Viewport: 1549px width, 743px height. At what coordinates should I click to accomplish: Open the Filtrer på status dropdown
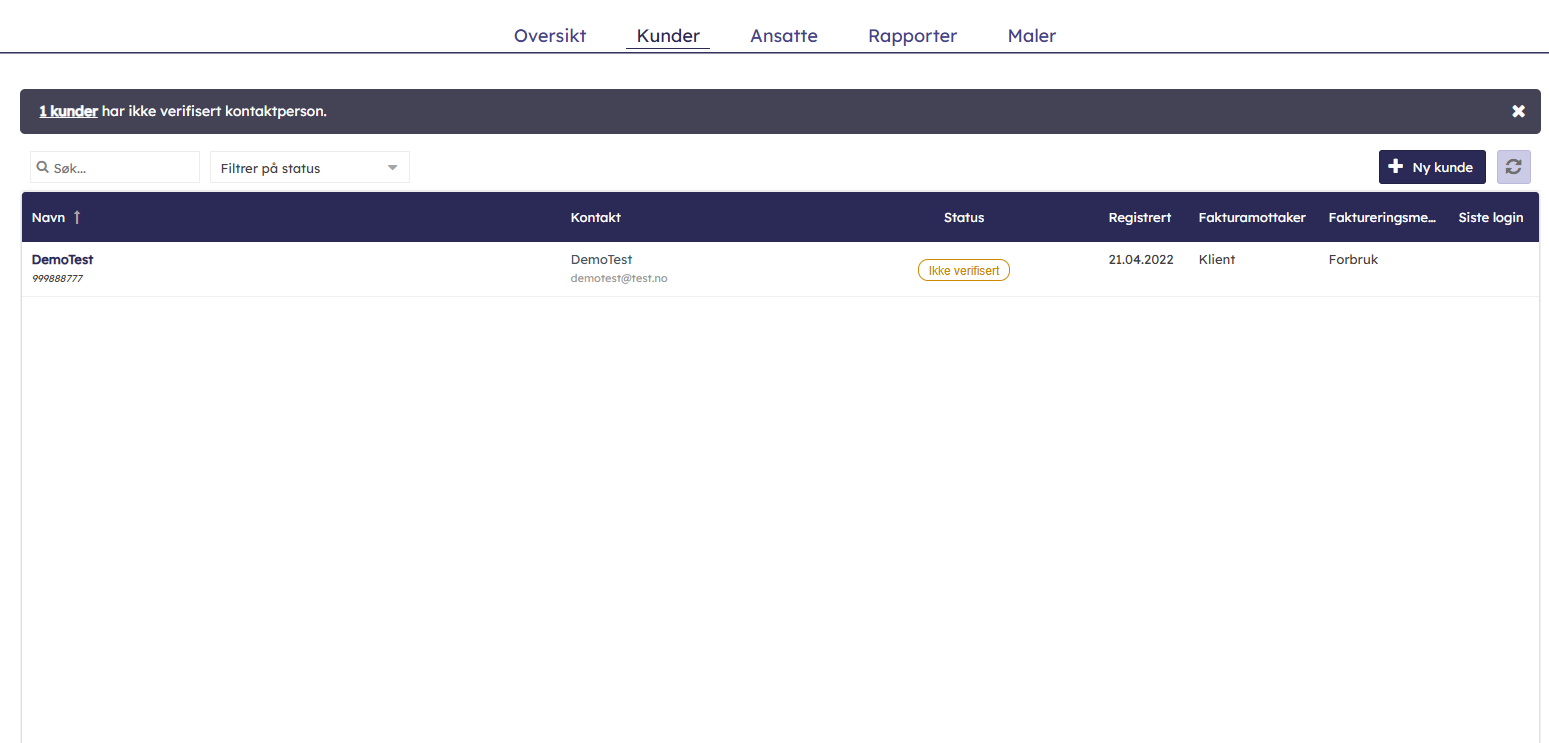(309, 168)
